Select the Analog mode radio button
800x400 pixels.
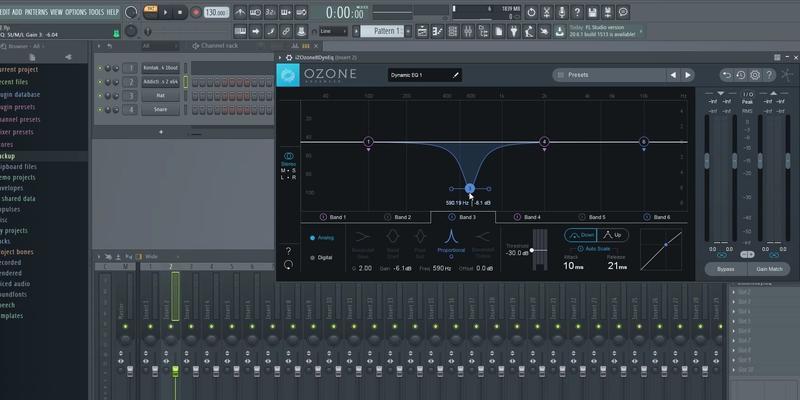(312, 238)
